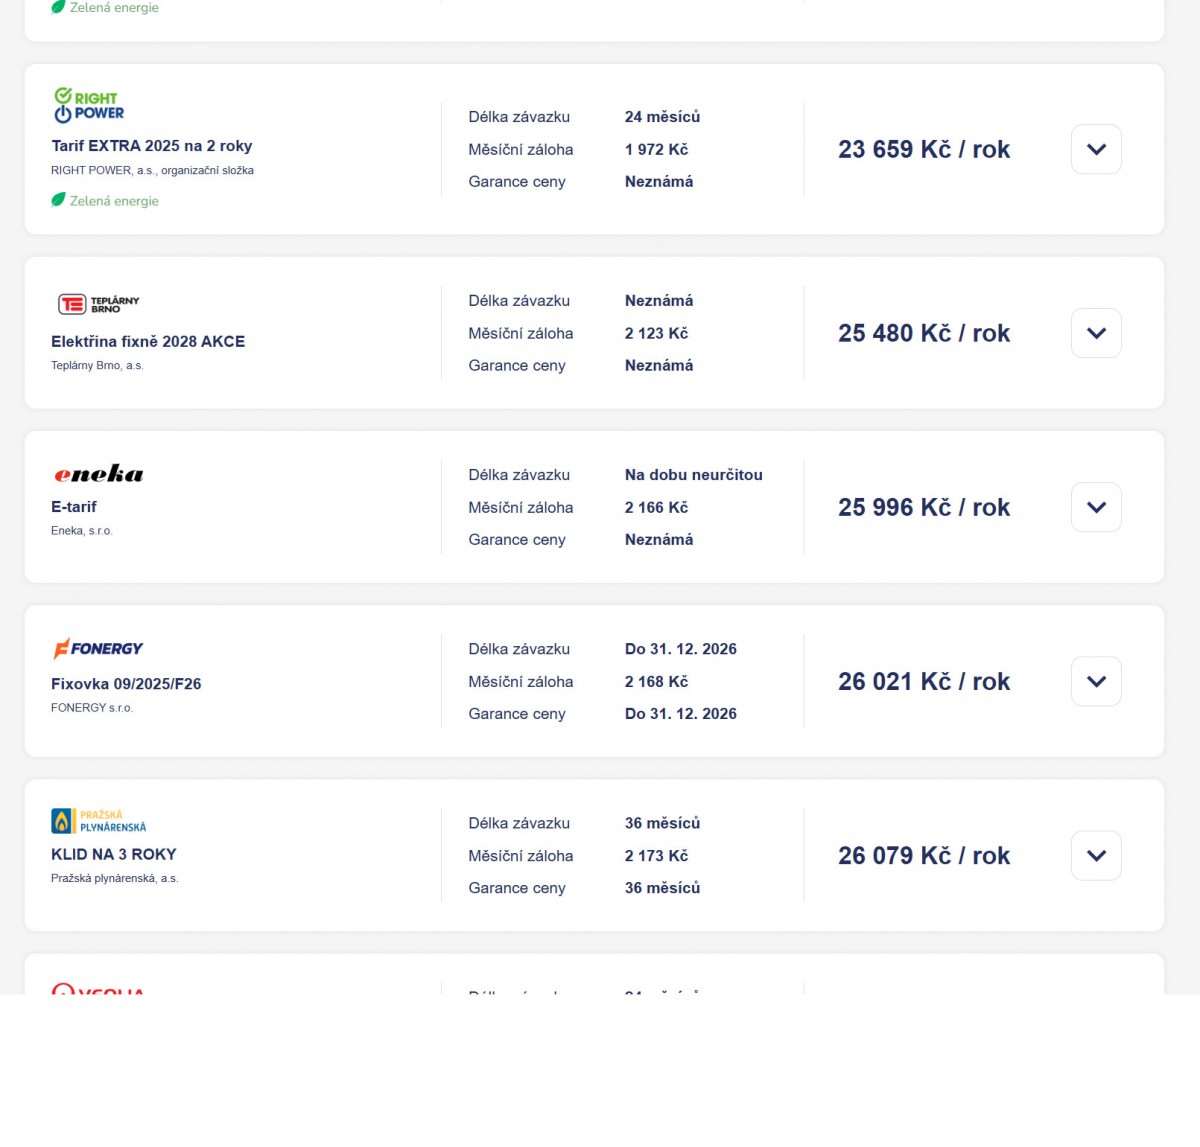The image size is (1200, 1147).
Task: Click the partially visible Veolia logo
Action: pos(98,989)
